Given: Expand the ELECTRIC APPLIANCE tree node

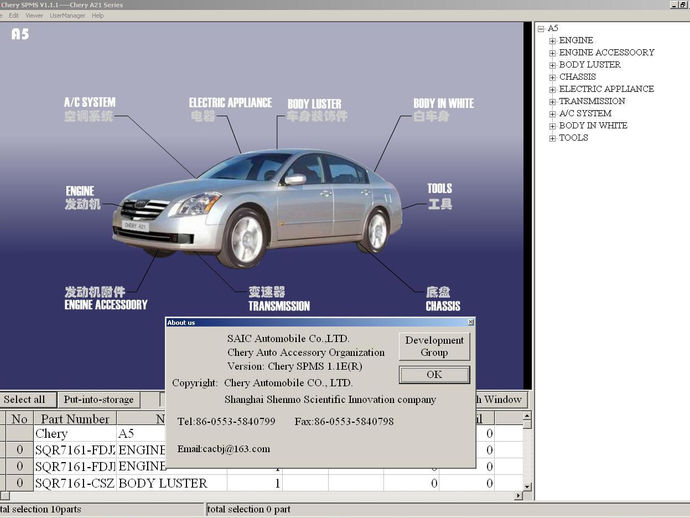Looking at the screenshot, I should (x=552, y=90).
